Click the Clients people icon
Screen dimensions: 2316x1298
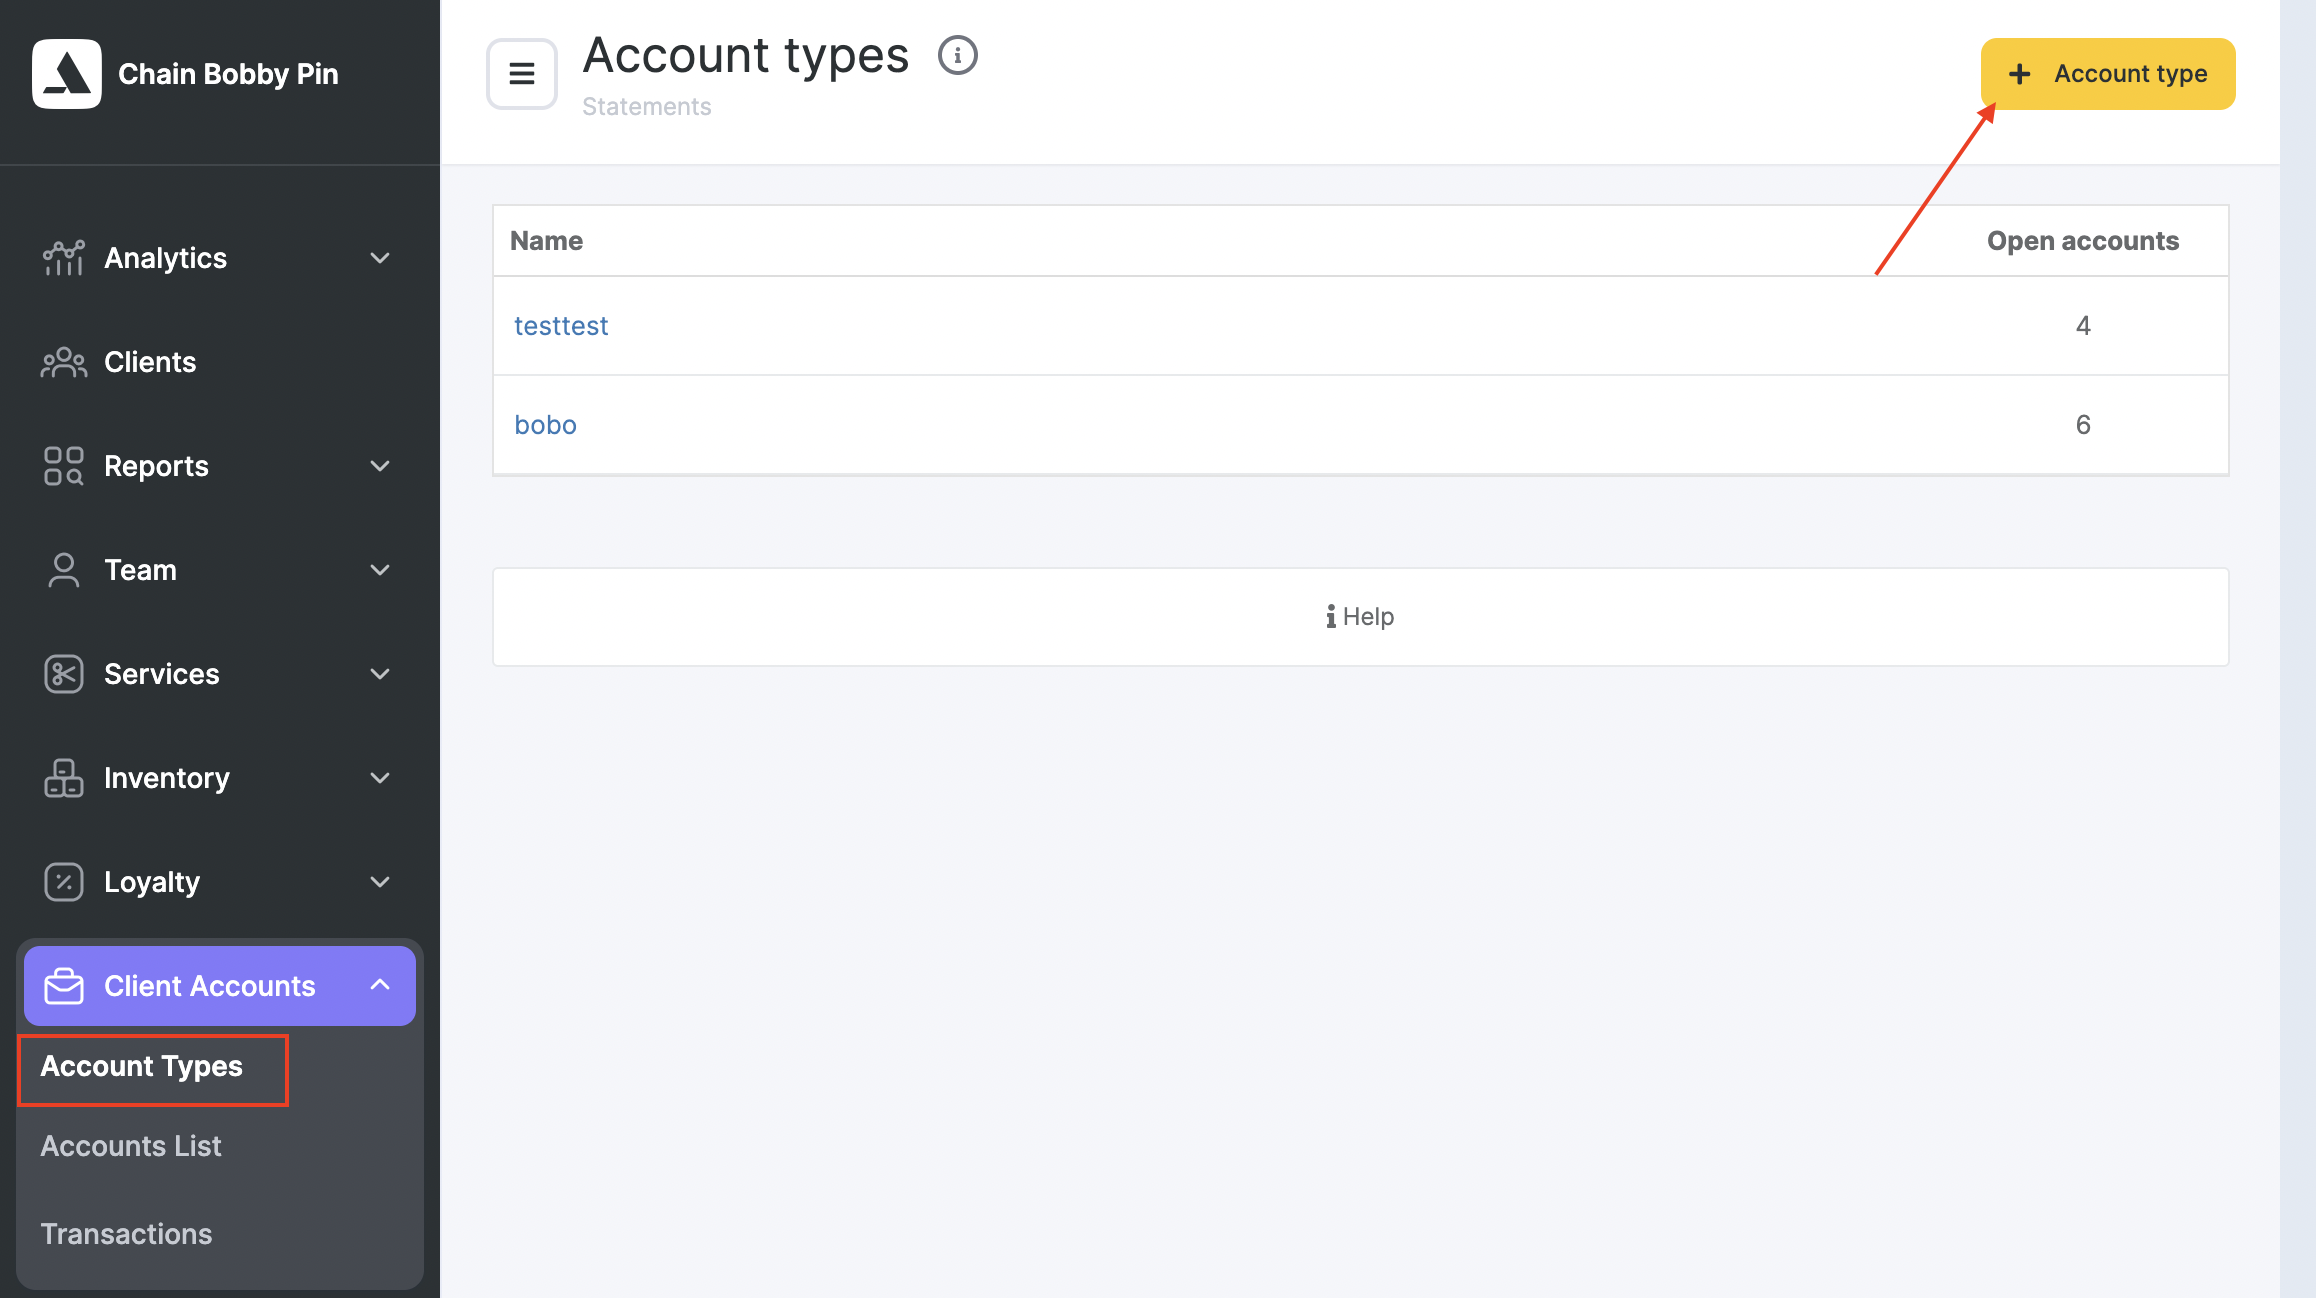tap(63, 362)
